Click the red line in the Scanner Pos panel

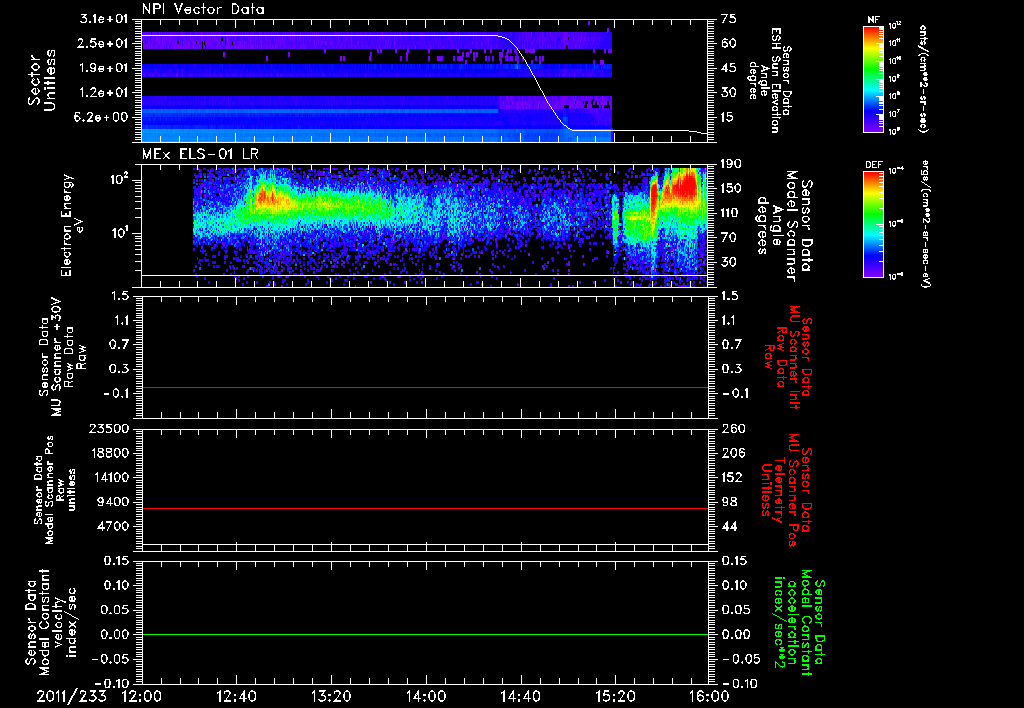425,508
